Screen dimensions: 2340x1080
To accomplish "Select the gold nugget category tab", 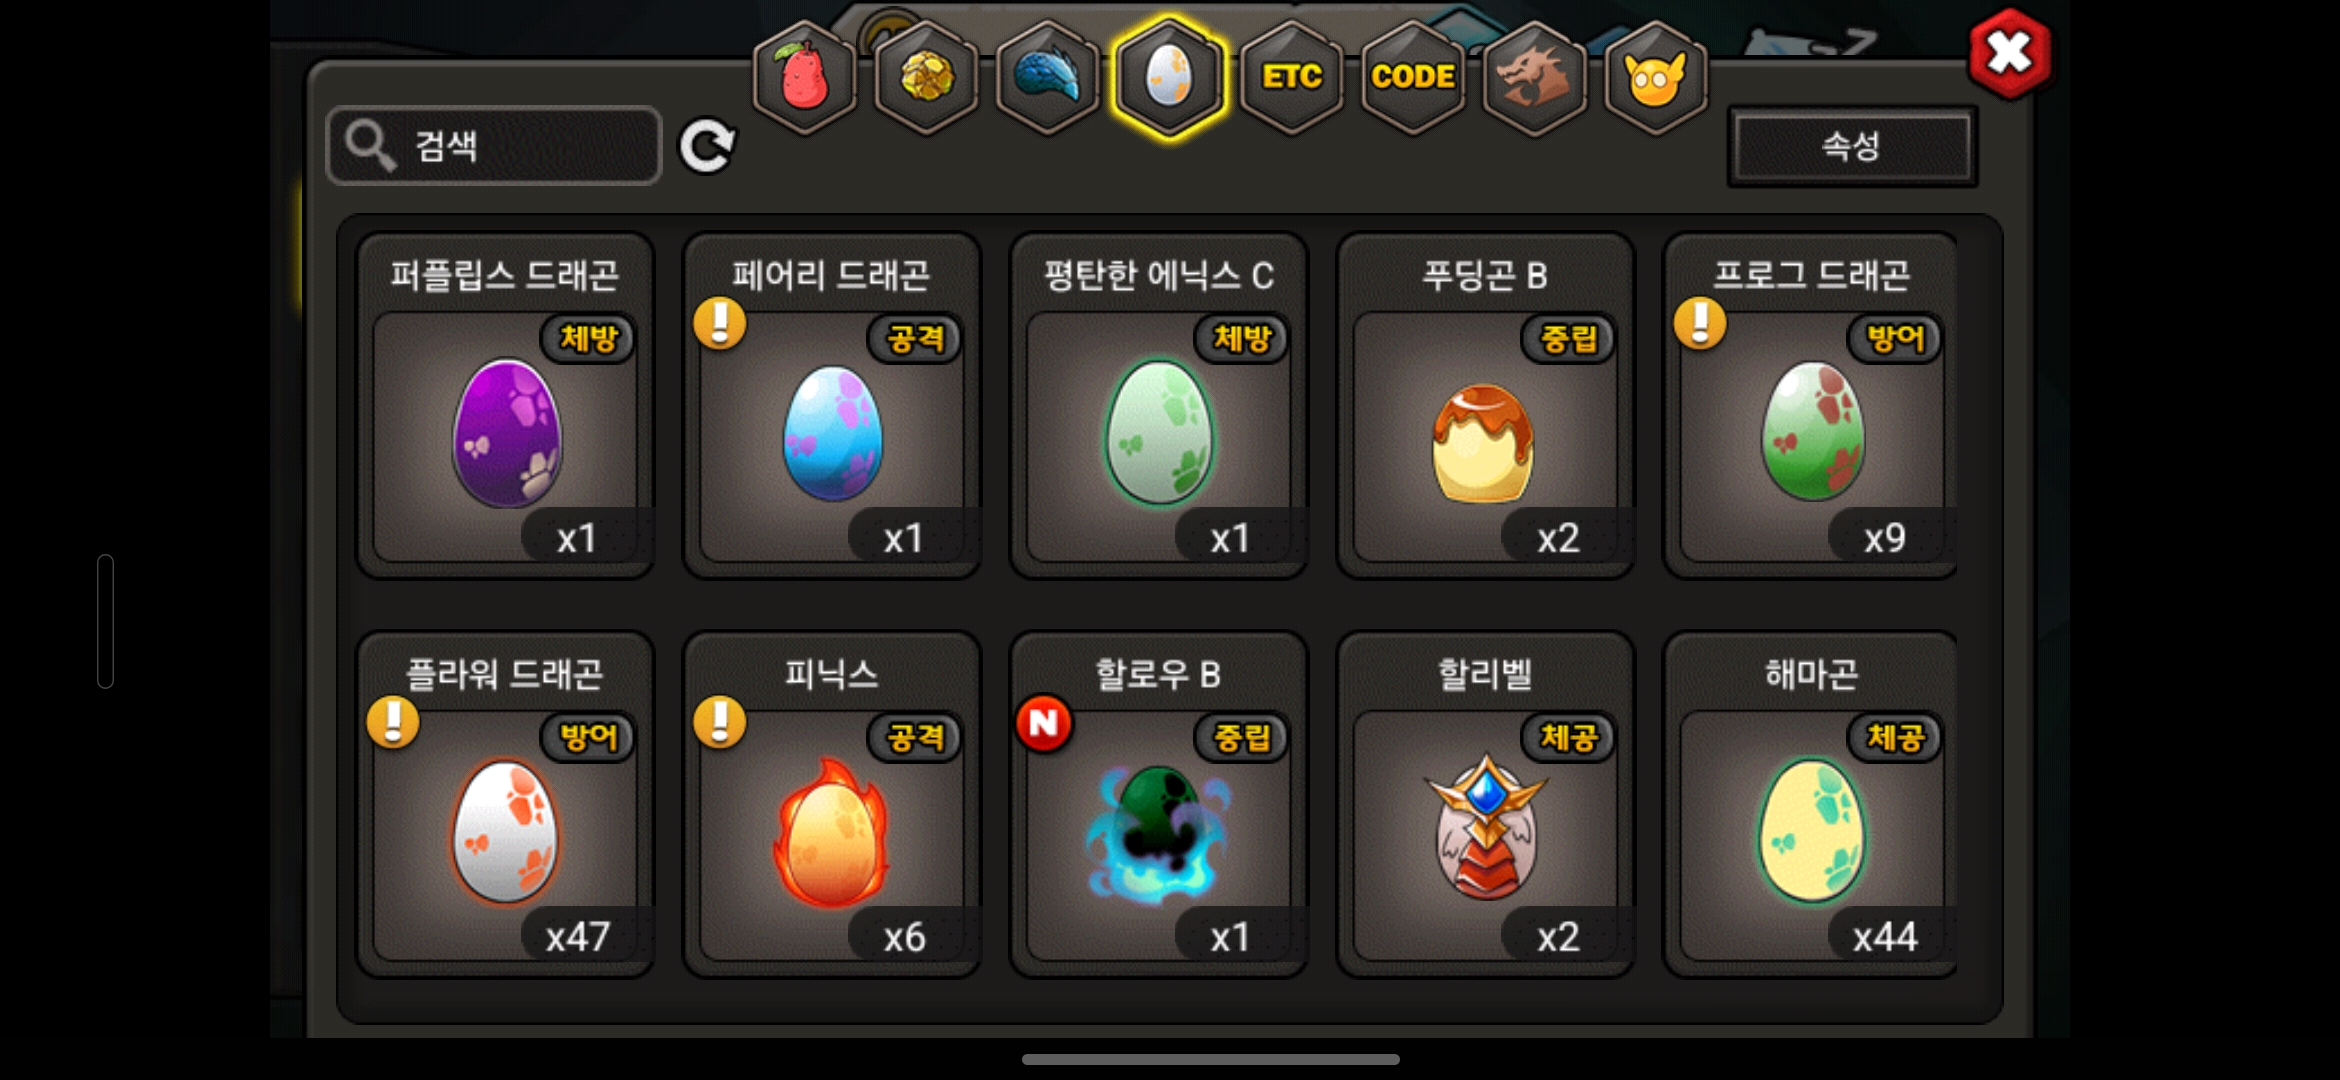I will click(926, 78).
